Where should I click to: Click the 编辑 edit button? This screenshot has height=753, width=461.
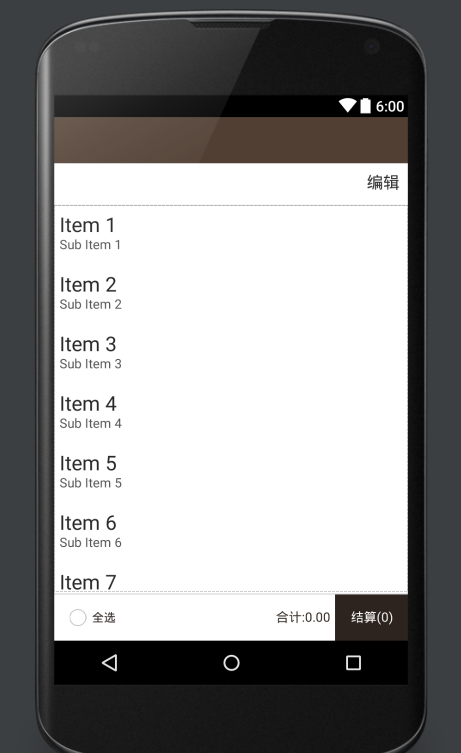pos(383,183)
